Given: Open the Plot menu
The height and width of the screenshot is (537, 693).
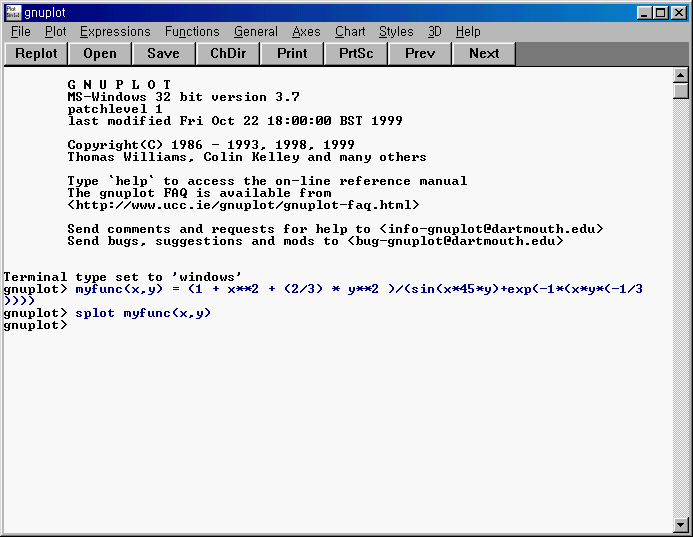Looking at the screenshot, I should [56, 32].
